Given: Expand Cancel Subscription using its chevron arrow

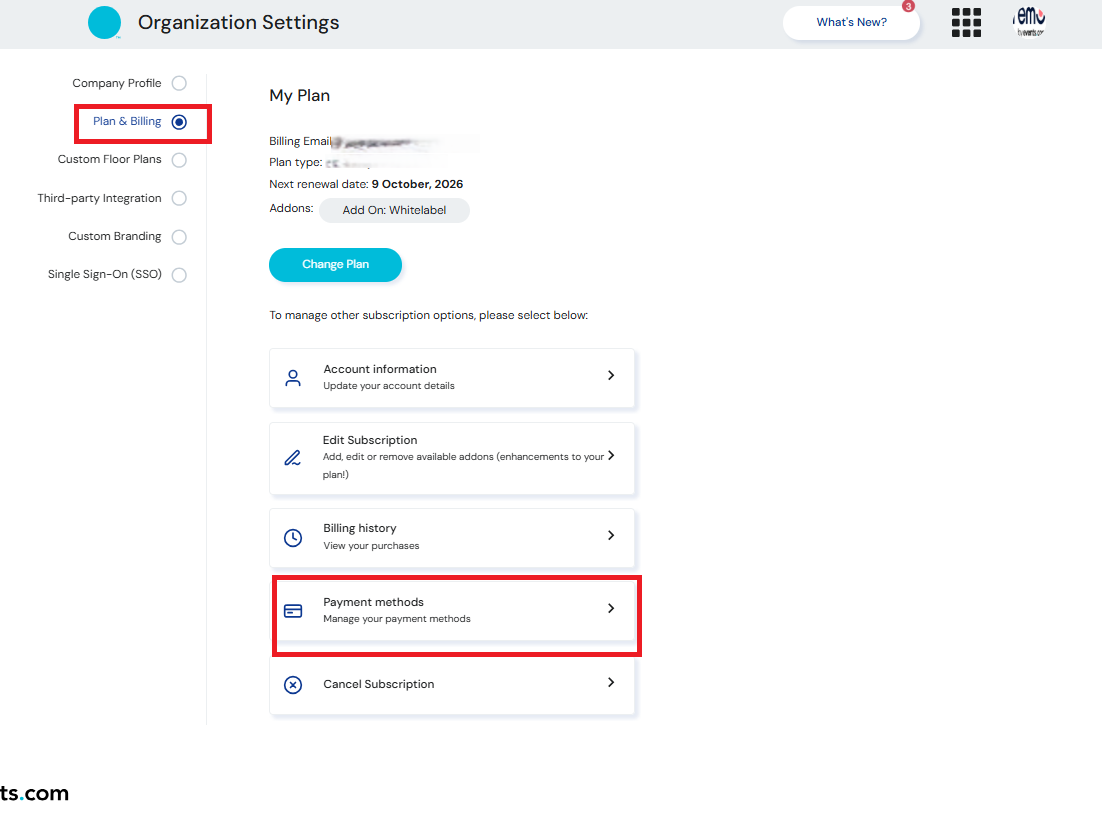Looking at the screenshot, I should tap(611, 683).
